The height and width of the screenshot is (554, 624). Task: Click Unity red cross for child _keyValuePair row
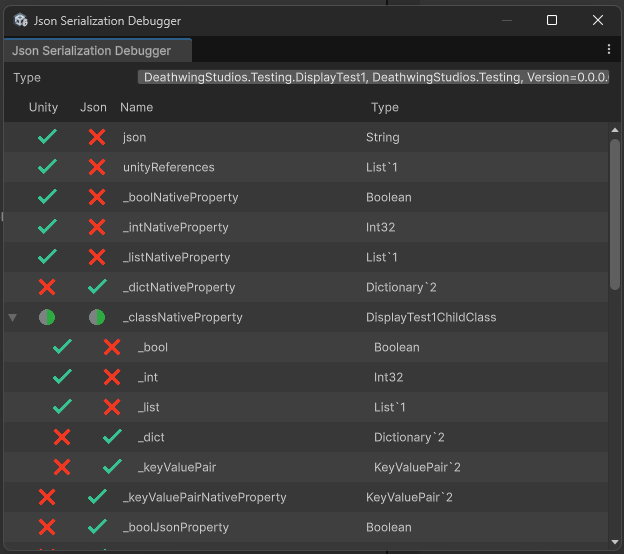coord(62,467)
